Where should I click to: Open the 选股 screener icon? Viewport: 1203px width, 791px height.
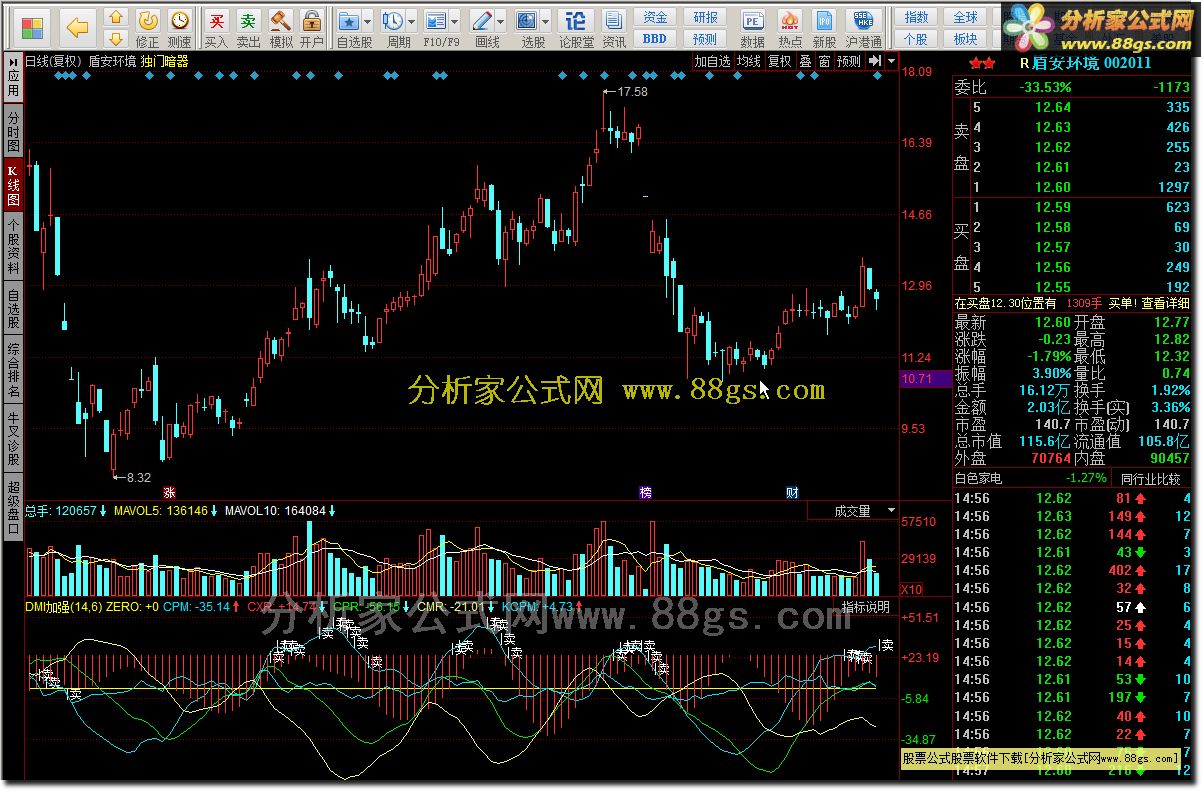[526, 20]
